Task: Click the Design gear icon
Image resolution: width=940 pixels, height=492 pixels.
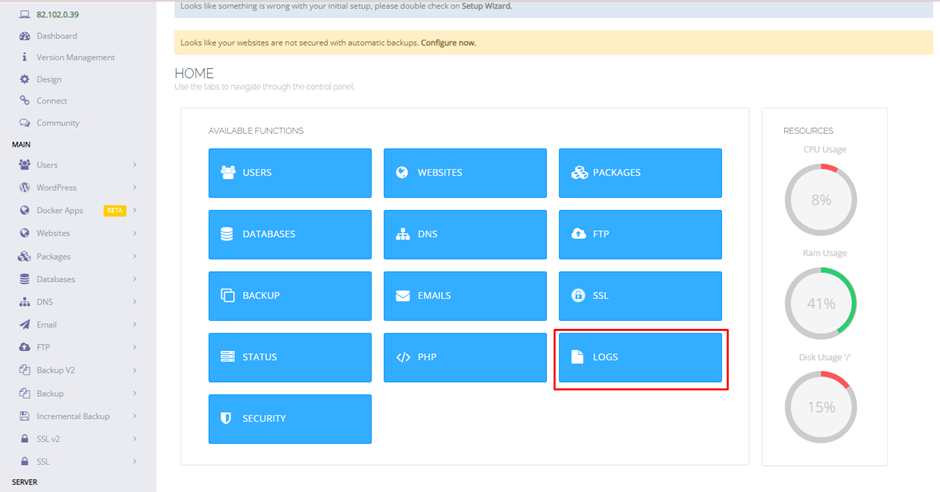Action: (x=25, y=79)
